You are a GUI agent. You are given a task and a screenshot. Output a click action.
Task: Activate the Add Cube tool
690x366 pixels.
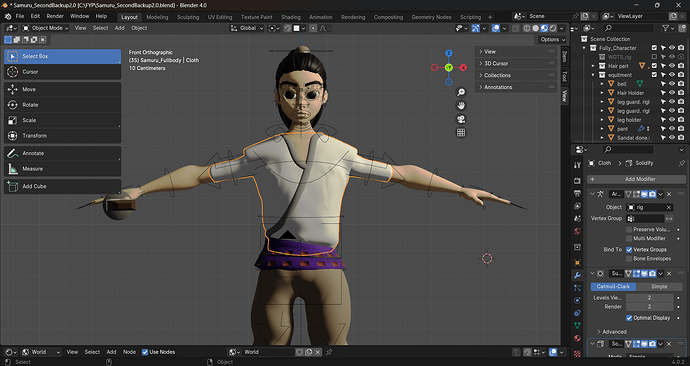tap(62, 186)
